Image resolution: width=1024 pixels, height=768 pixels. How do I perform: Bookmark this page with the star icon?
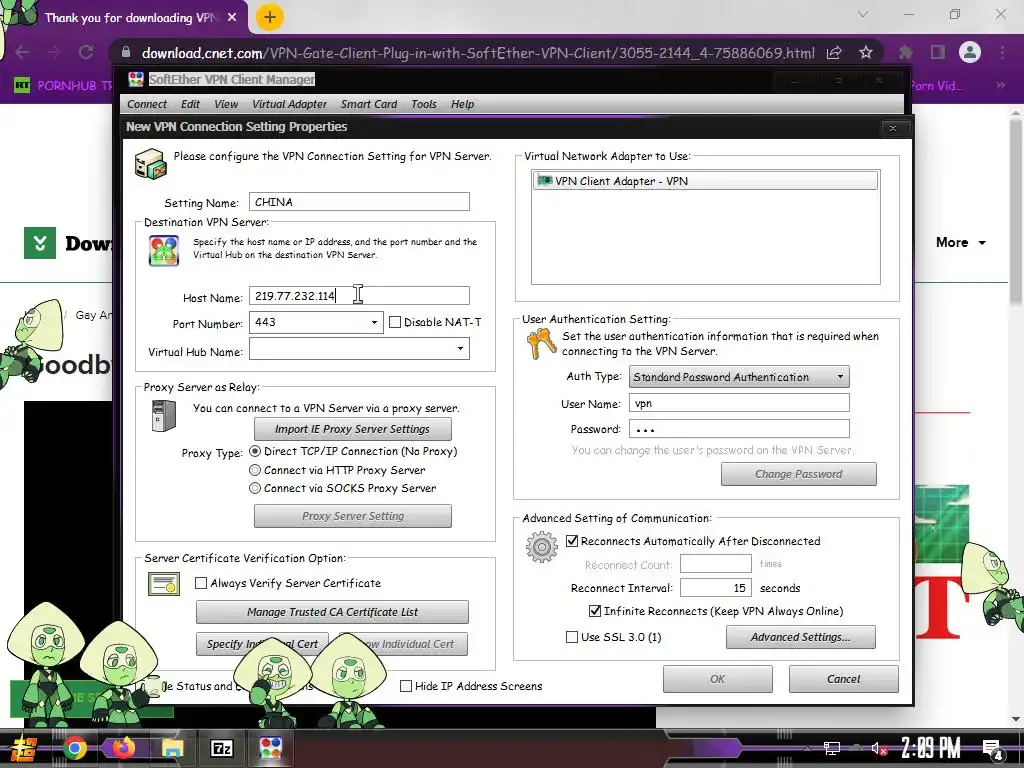pyautogui.click(x=866, y=52)
